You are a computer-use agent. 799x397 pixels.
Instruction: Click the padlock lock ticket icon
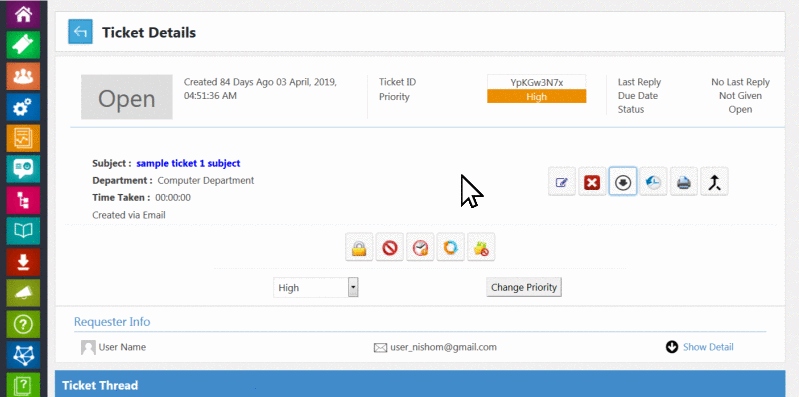[x=359, y=247]
